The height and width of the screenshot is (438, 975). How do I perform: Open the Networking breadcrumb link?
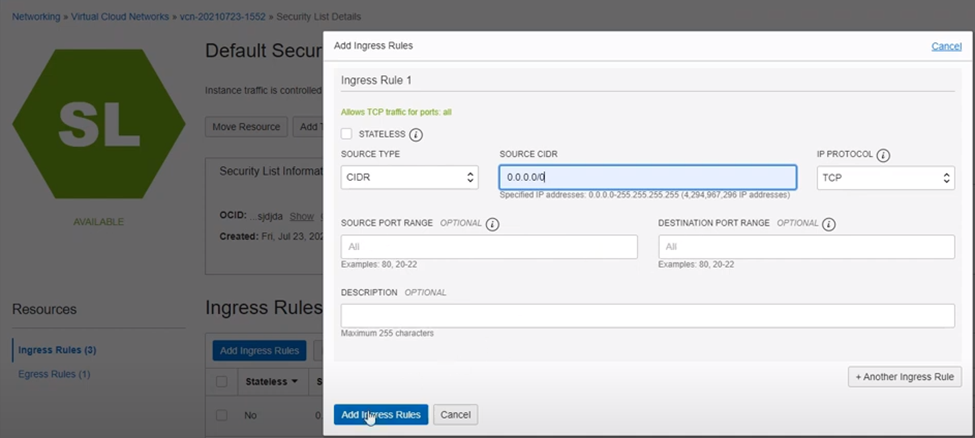coord(36,17)
